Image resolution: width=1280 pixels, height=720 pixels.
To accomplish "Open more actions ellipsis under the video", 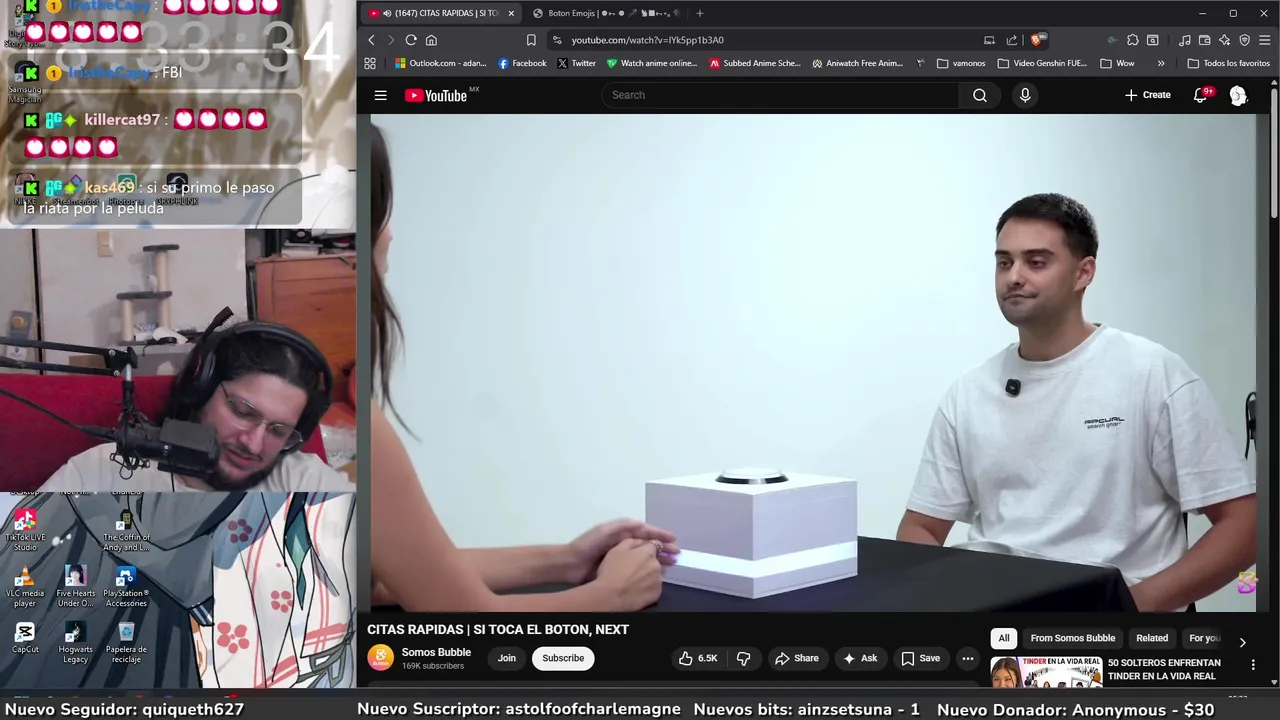I will 967,658.
